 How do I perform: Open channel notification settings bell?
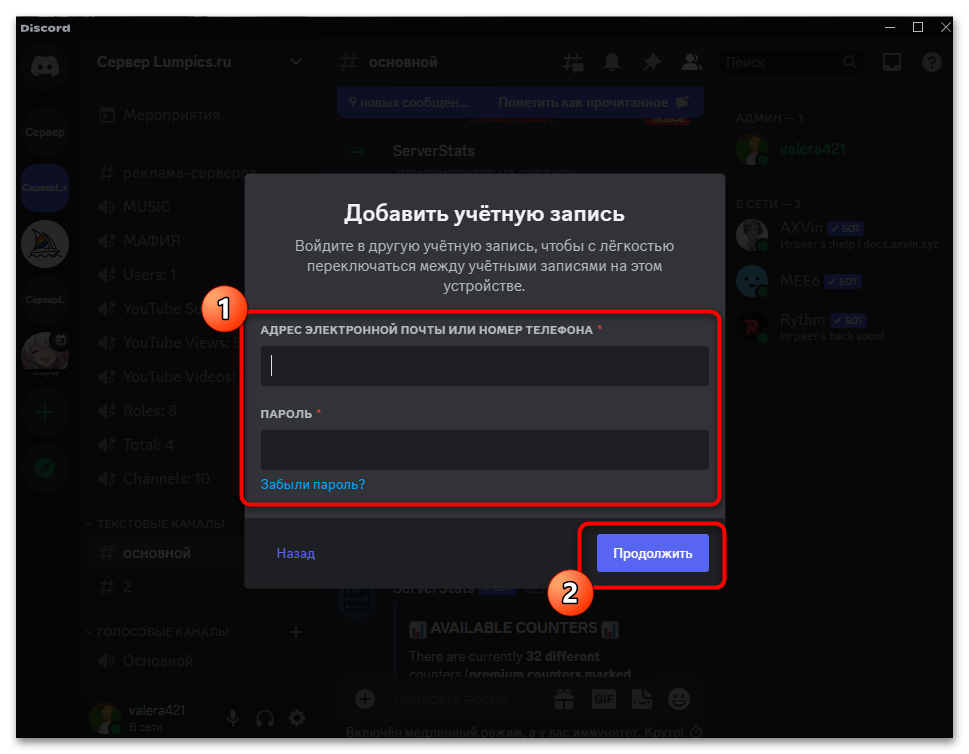click(x=611, y=61)
